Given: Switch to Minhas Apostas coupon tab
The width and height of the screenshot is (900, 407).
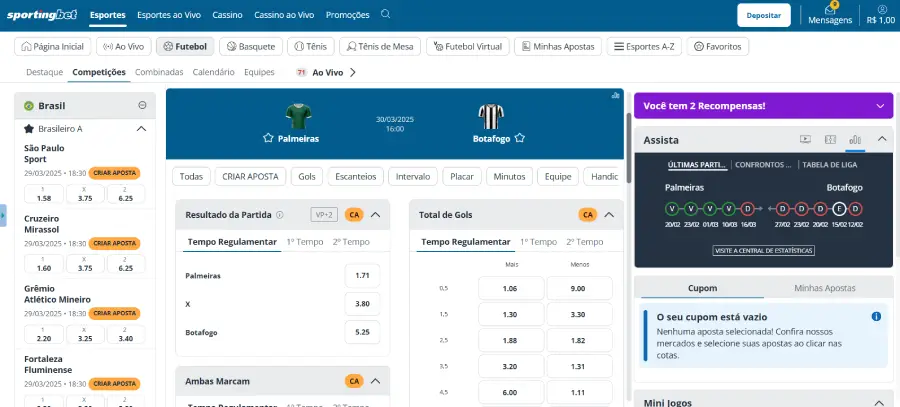Looking at the screenshot, I should coord(825,288).
